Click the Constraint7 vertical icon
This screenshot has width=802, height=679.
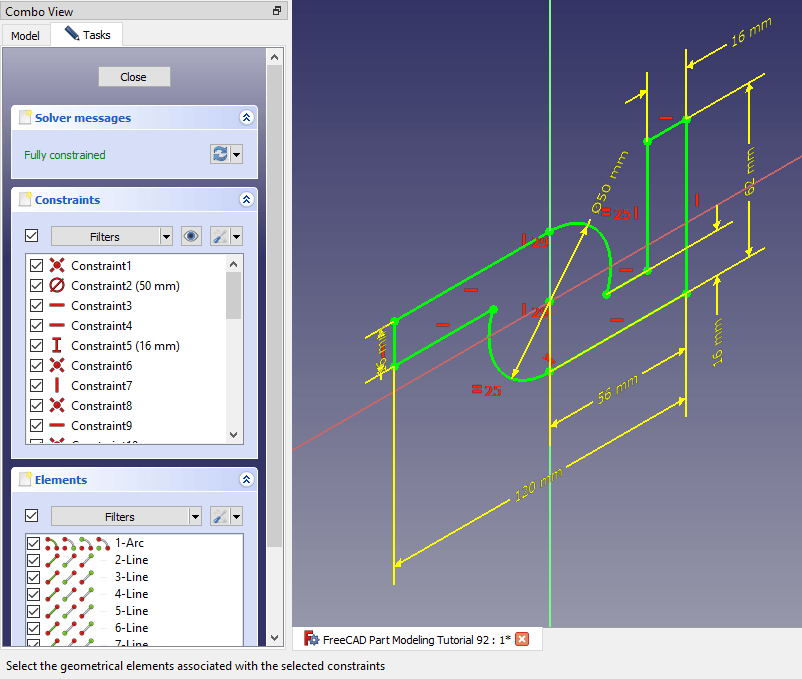(57, 386)
